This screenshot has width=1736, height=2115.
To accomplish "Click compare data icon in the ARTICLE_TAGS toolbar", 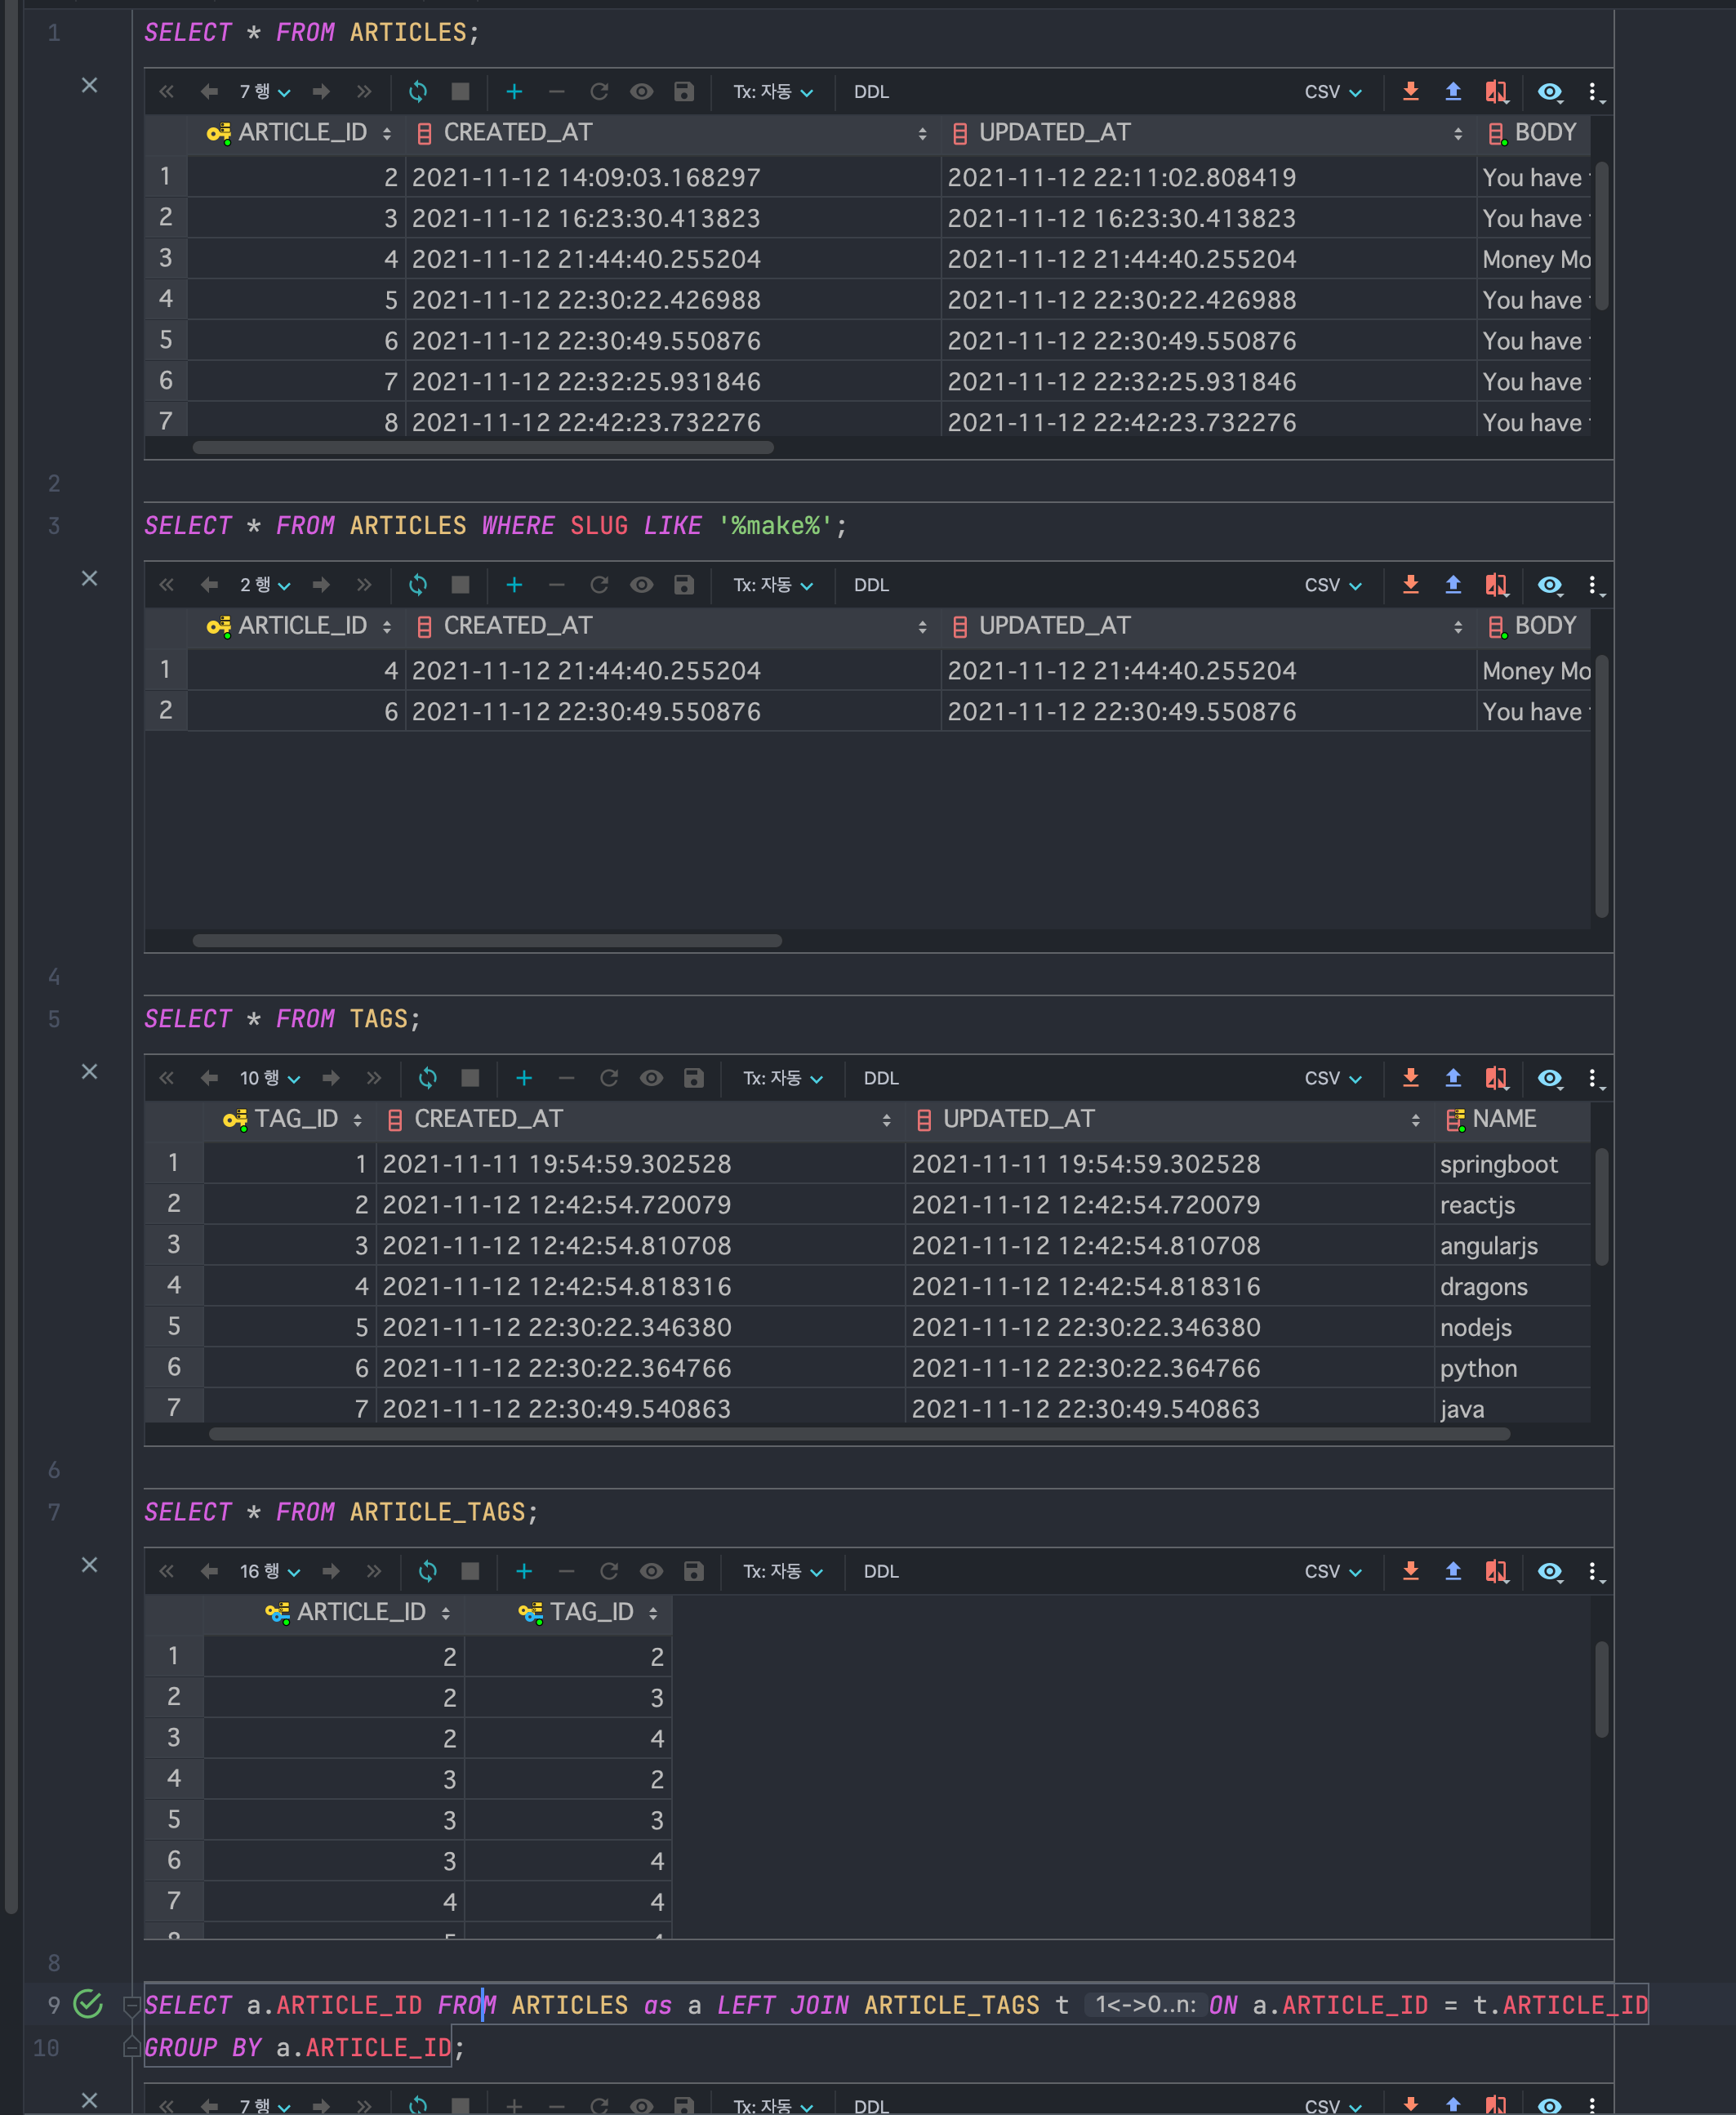I will (x=1496, y=1571).
